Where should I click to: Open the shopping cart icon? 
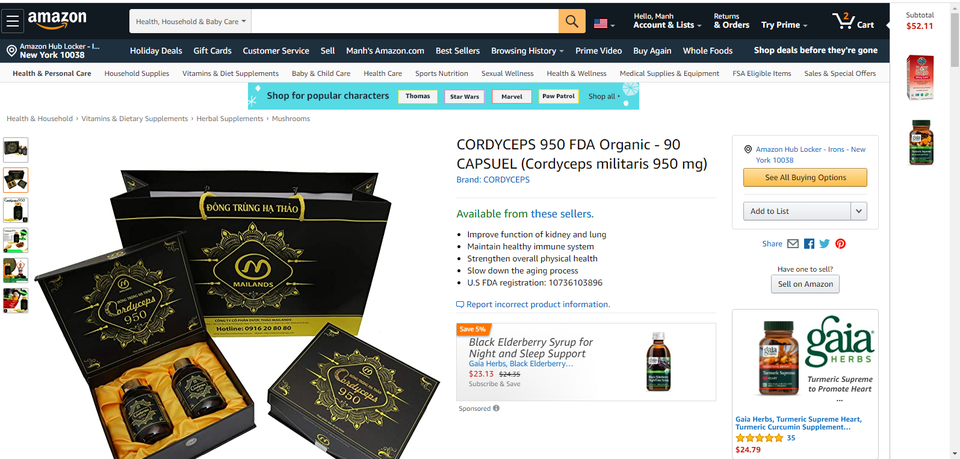click(x=853, y=21)
